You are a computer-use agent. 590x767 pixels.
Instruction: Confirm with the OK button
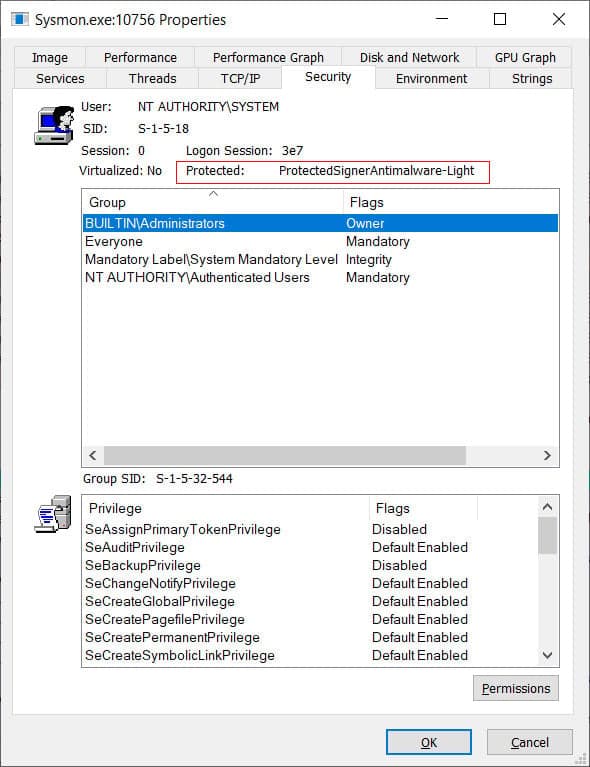(x=429, y=743)
